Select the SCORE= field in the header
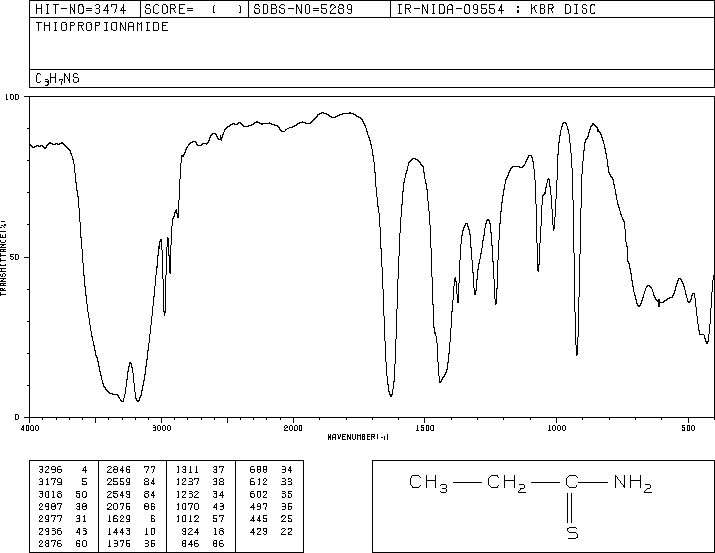Viewport: 715px width, 553px height. [194, 9]
